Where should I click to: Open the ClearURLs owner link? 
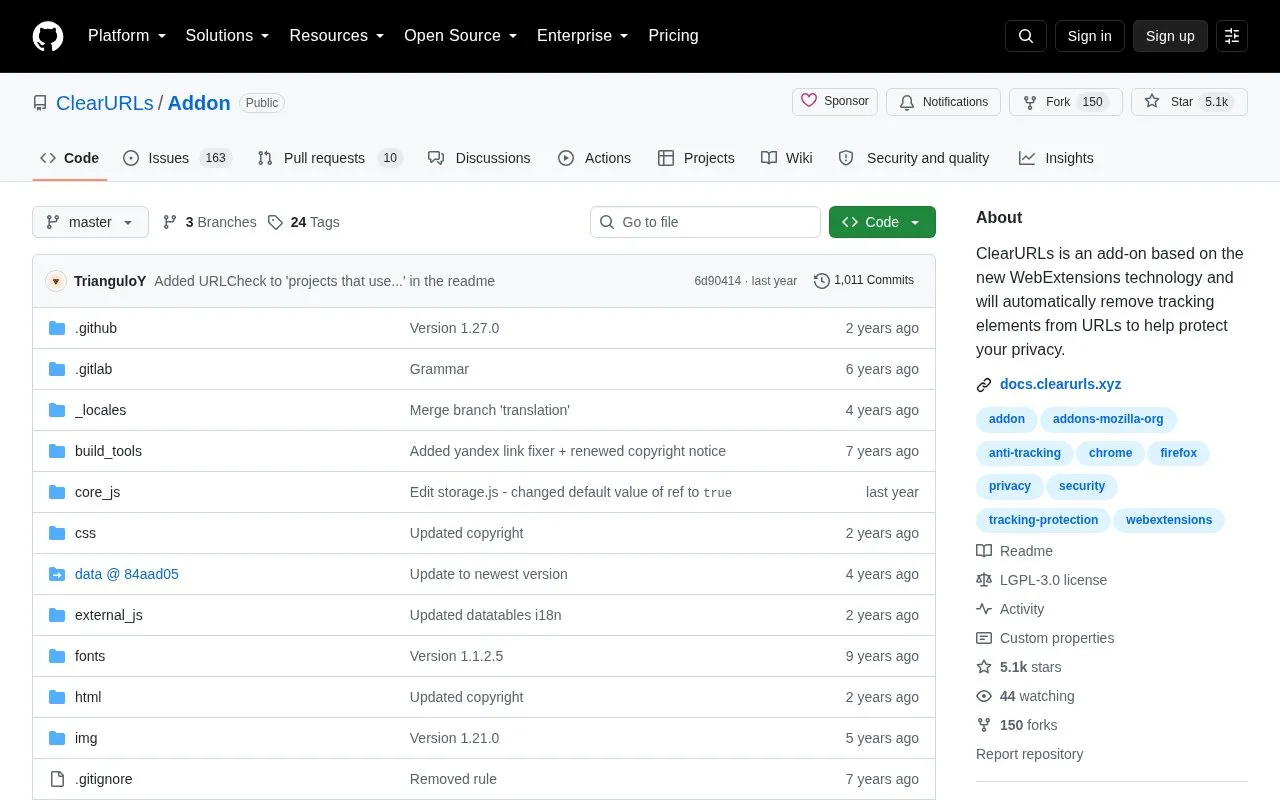pos(105,103)
